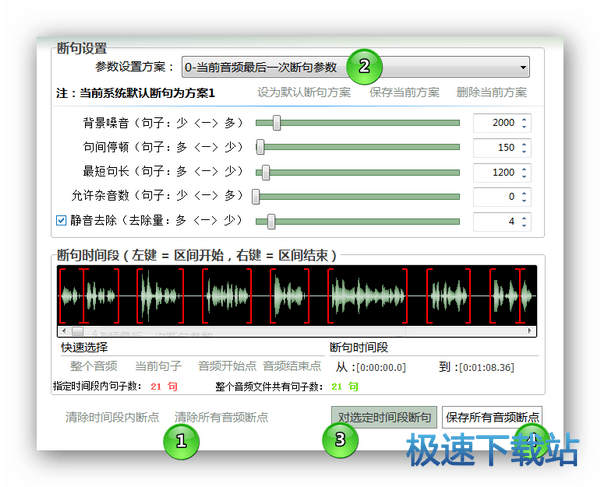Click the start time [0:00:00.0] value
The image size is (600, 487).
pyautogui.click(x=381, y=368)
